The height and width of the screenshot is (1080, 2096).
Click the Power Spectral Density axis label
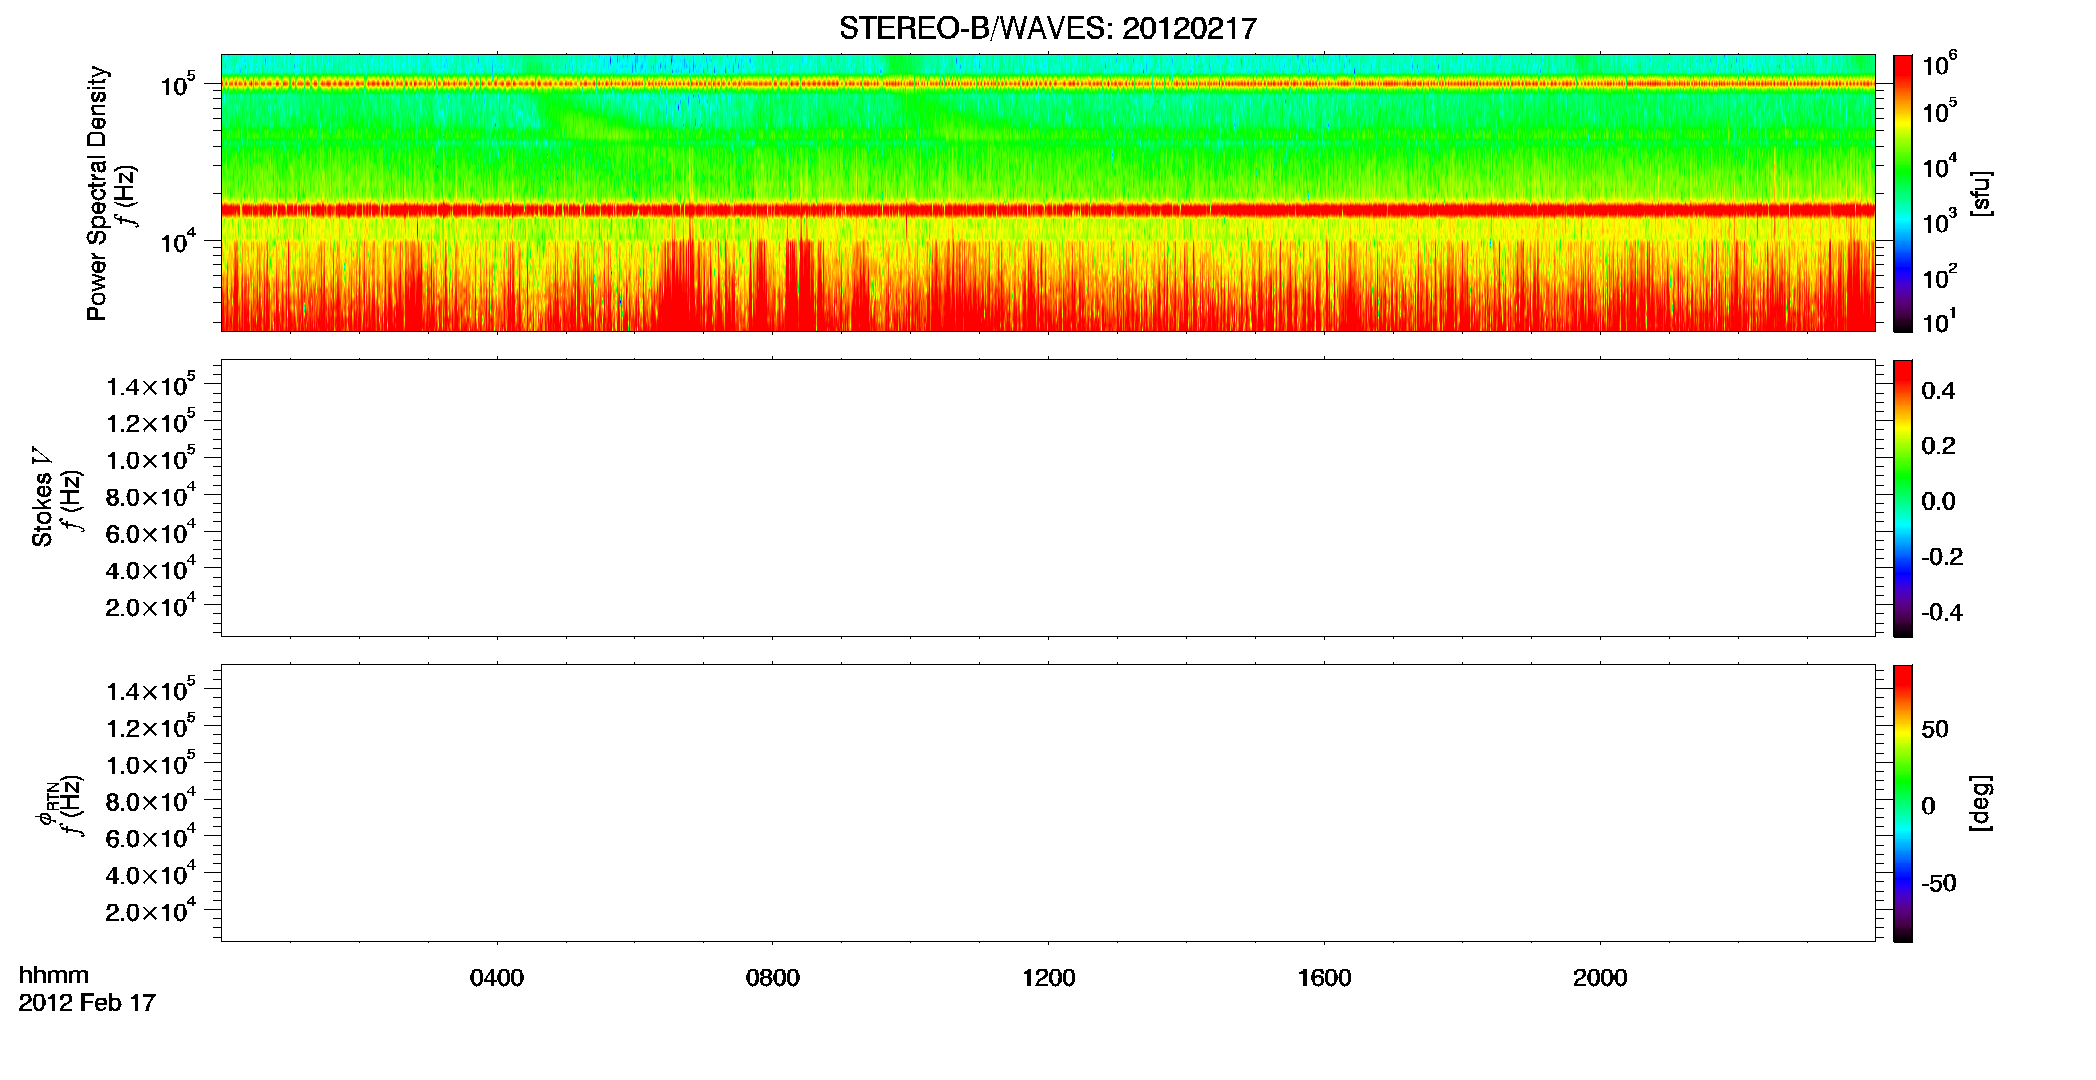pyautogui.click(x=97, y=193)
